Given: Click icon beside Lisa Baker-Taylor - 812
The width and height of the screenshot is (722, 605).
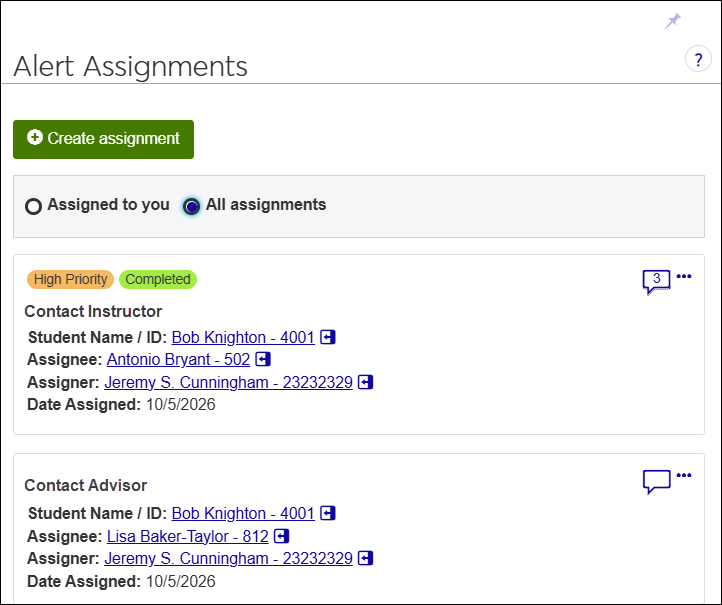Looking at the screenshot, I should [281, 536].
